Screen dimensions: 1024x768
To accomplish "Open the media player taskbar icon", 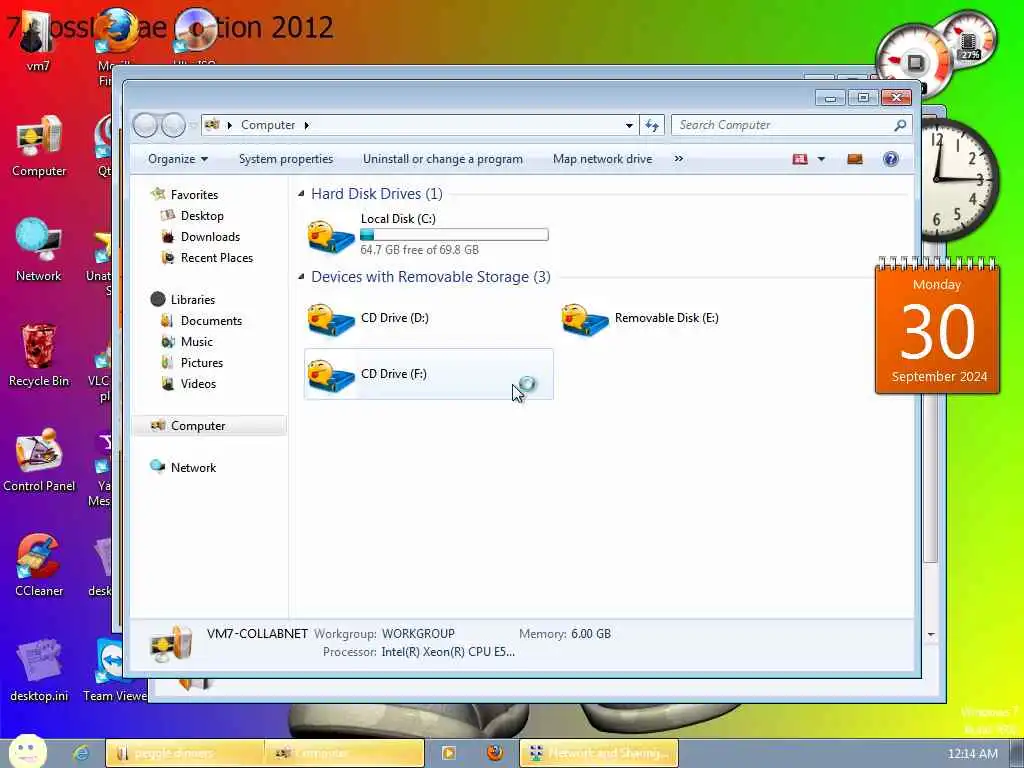I will point(449,753).
